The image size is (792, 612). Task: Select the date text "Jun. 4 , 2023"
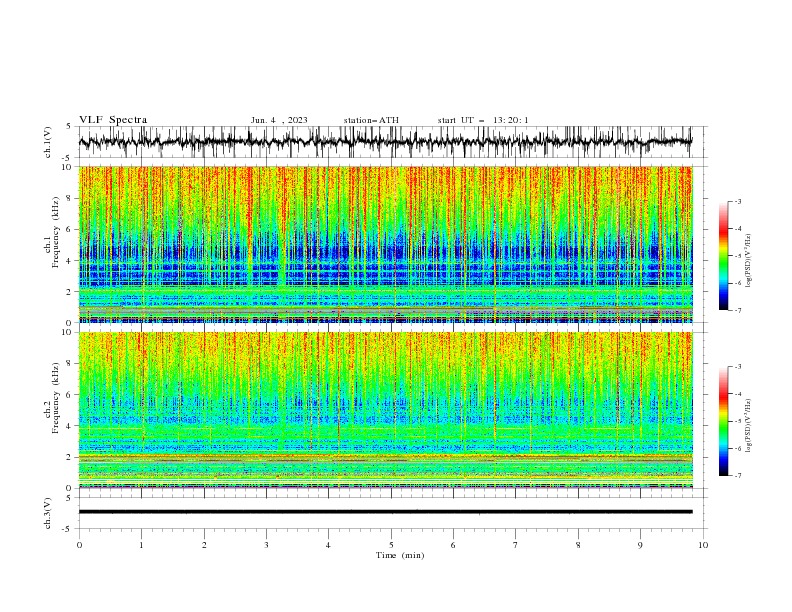tap(279, 120)
